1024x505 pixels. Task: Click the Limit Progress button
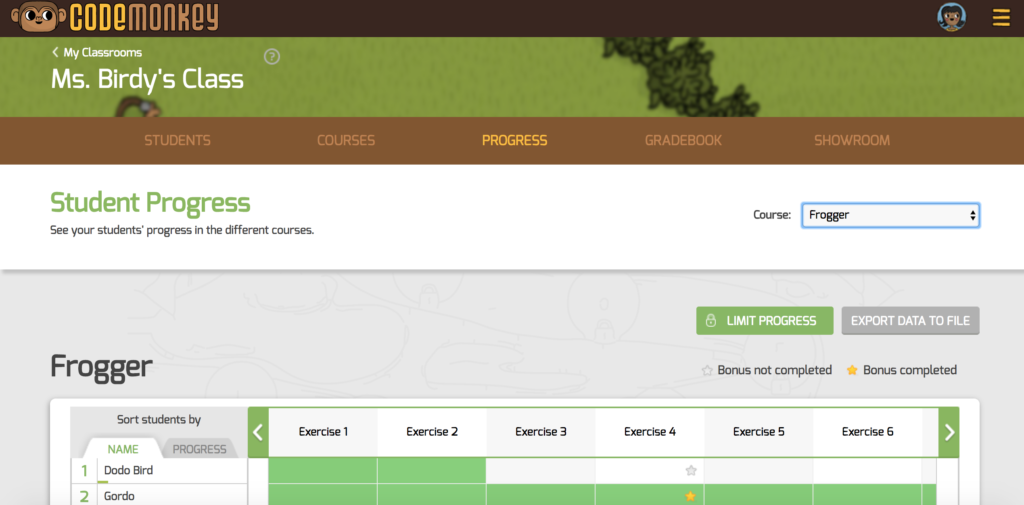[764, 321]
